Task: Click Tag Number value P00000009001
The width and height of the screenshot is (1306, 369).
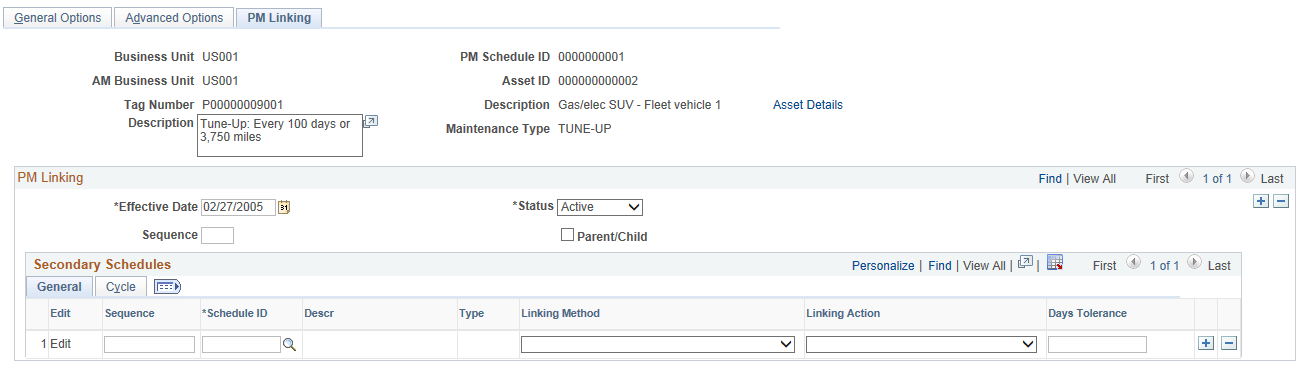Action: 242,105
